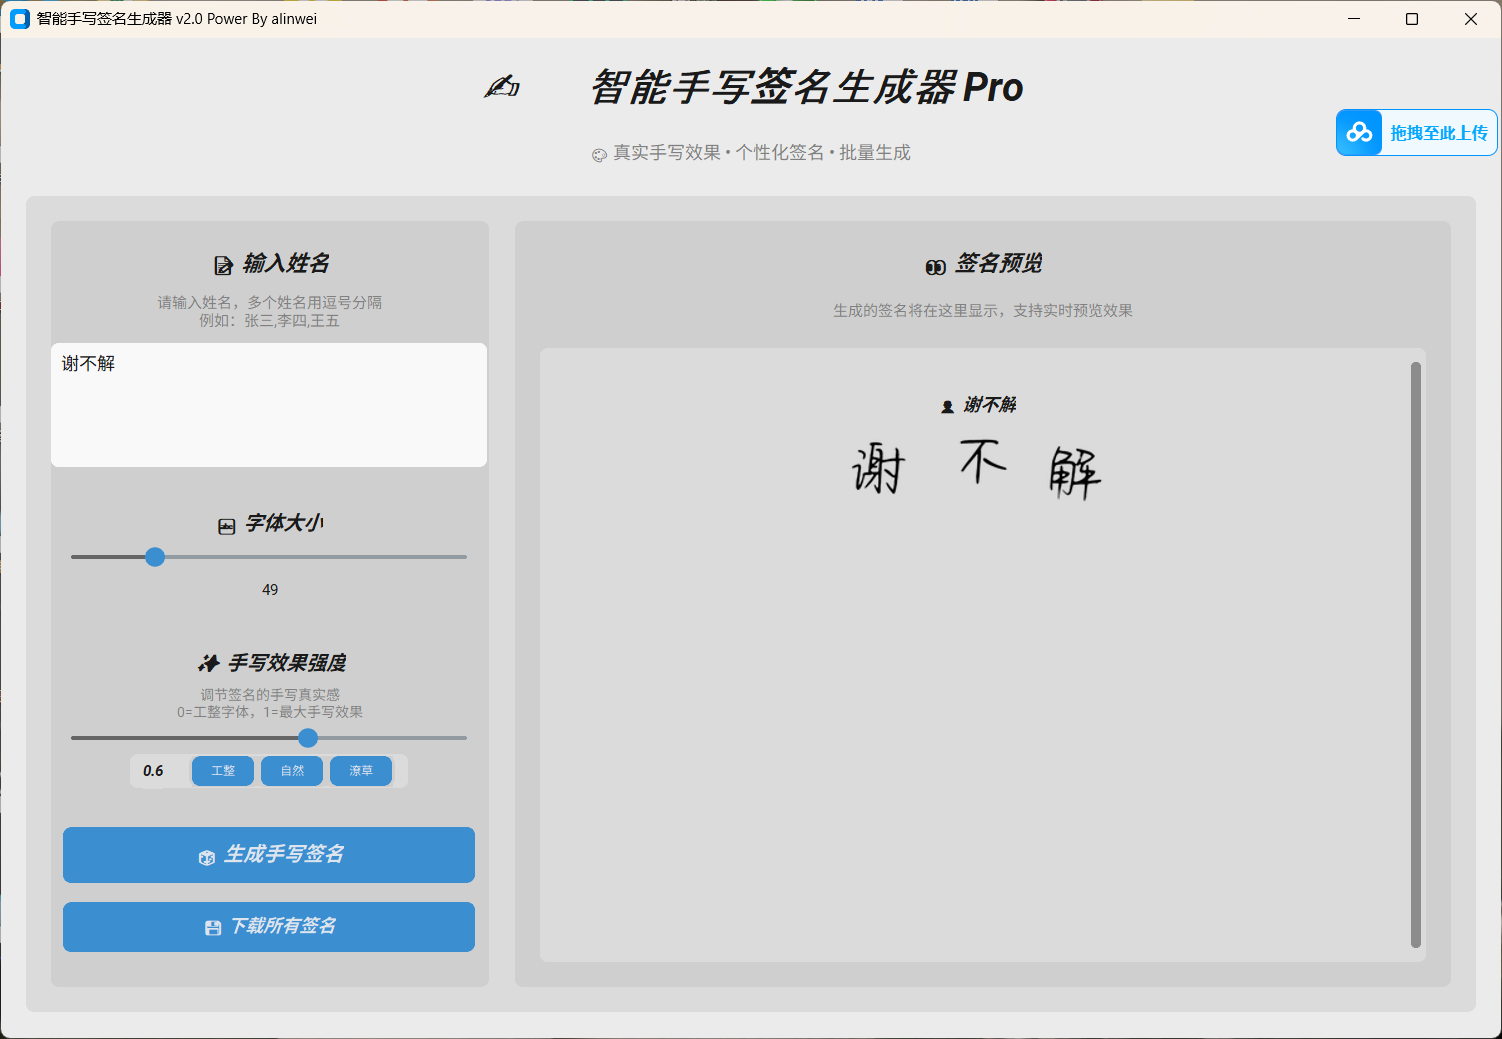Click the 字体大小 heading text
Screen dimensions: 1502x1039
(x=285, y=523)
